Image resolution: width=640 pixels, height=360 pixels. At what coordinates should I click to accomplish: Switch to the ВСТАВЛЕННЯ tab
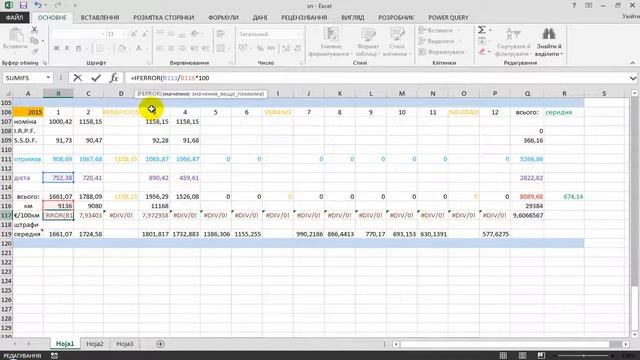pyautogui.click(x=100, y=18)
